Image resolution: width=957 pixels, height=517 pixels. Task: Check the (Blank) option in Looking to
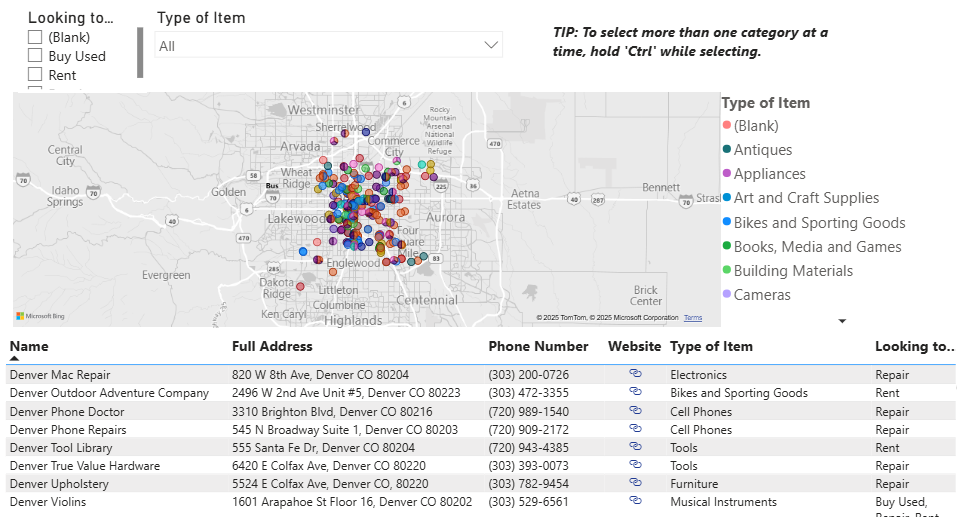(x=35, y=37)
